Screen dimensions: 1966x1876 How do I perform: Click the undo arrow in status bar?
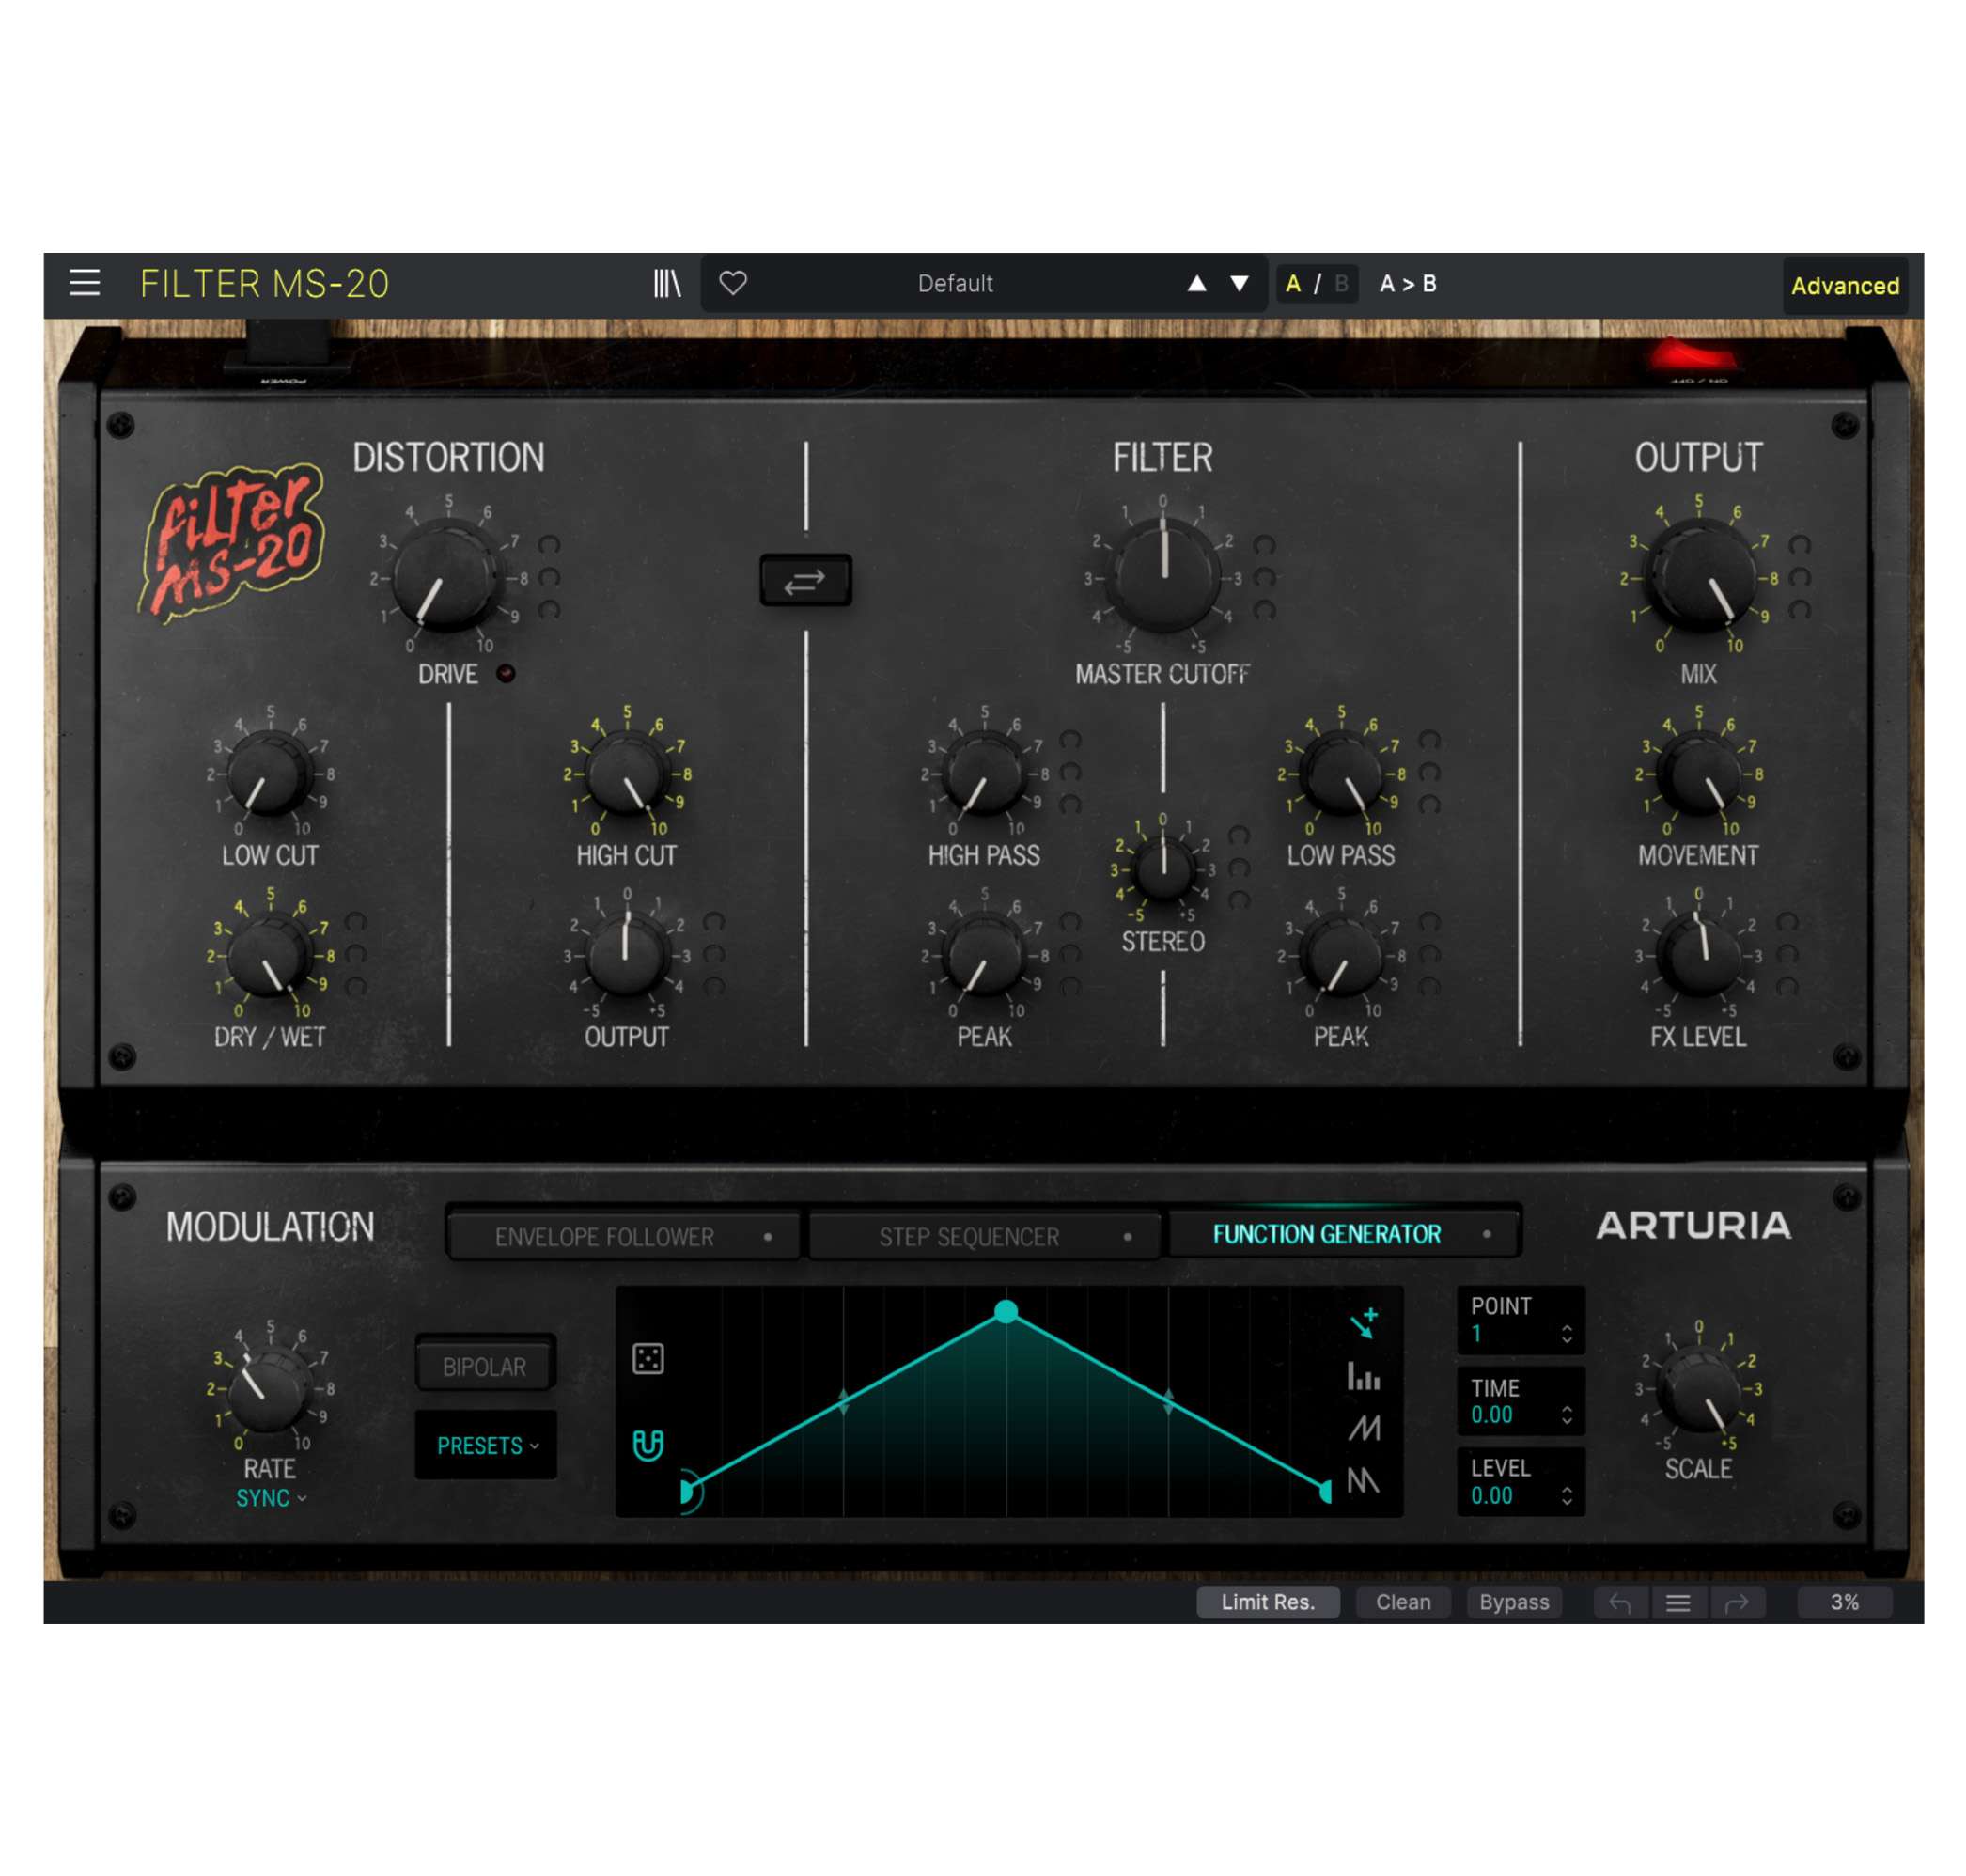1620,1602
